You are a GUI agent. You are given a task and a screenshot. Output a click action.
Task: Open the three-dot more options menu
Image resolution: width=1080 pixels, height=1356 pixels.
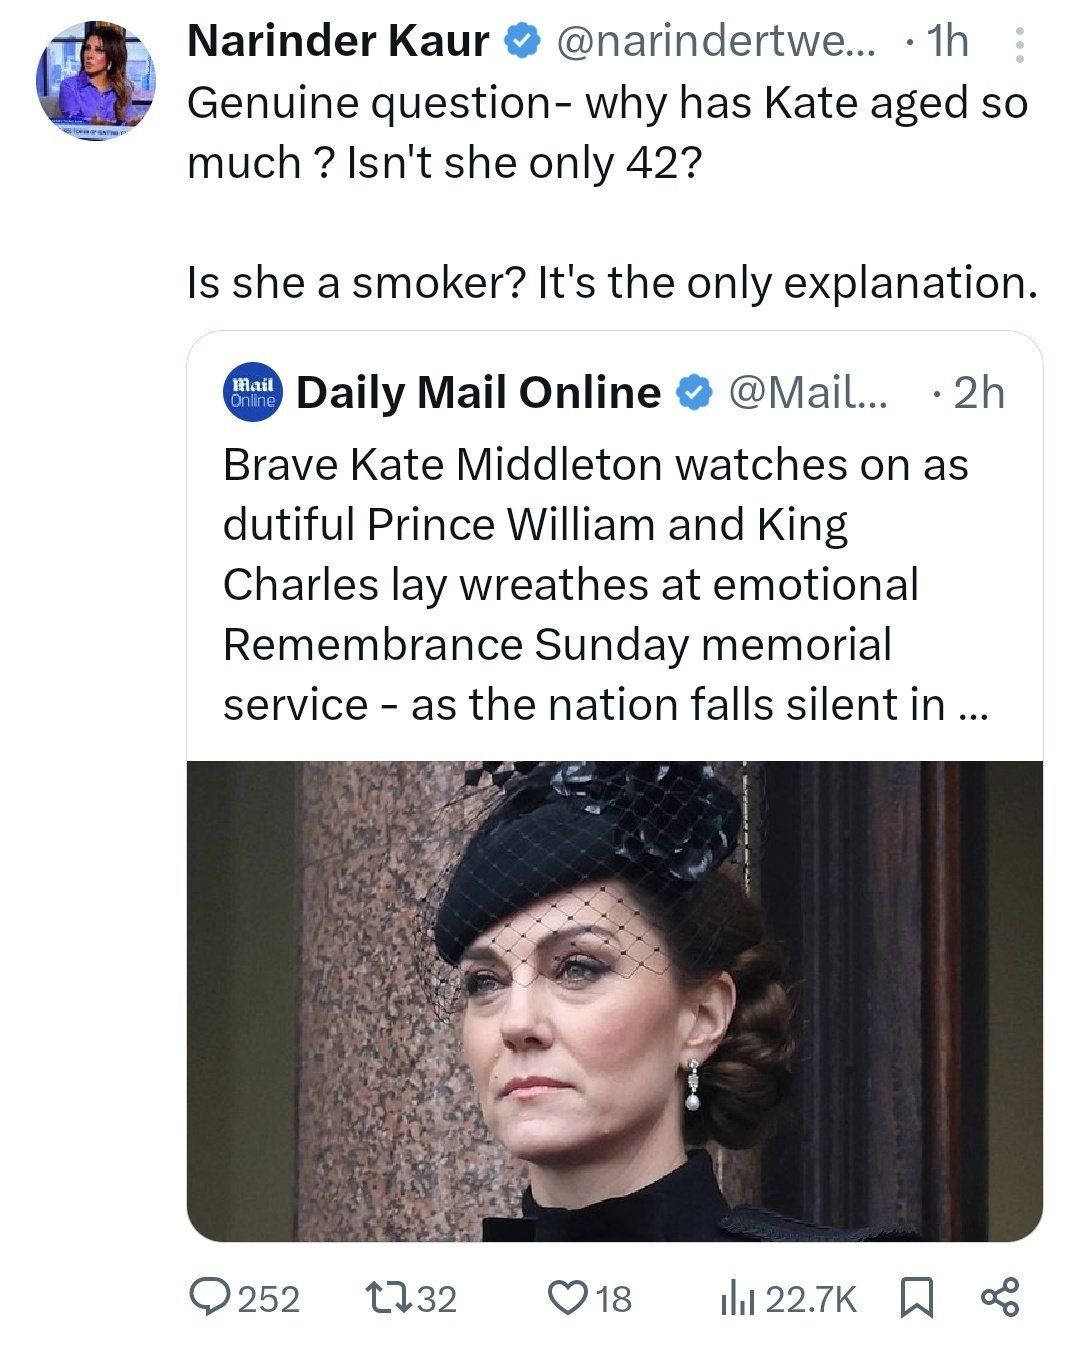point(1019,45)
